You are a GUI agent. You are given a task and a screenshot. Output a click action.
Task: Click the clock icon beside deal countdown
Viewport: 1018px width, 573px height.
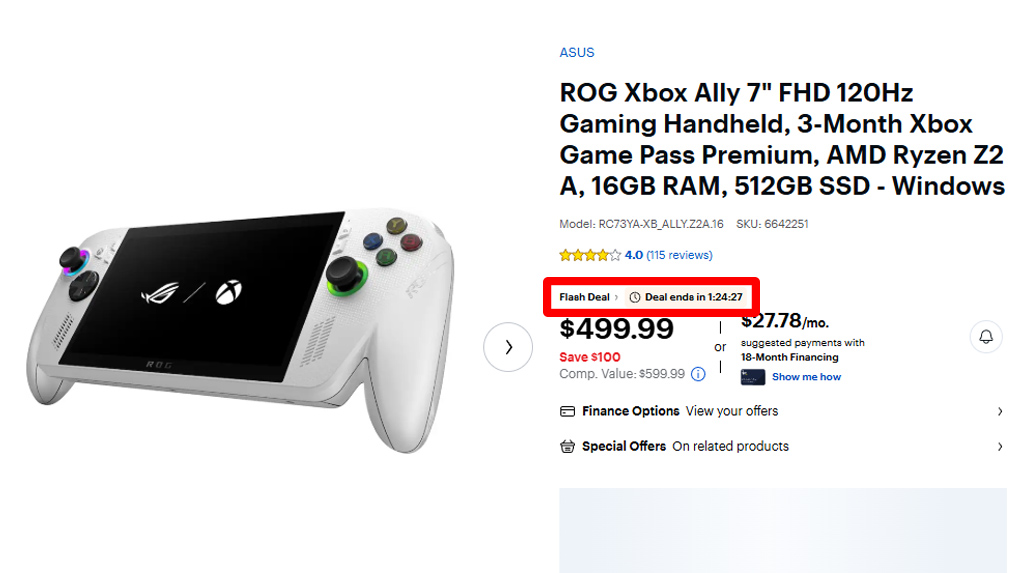(634, 297)
